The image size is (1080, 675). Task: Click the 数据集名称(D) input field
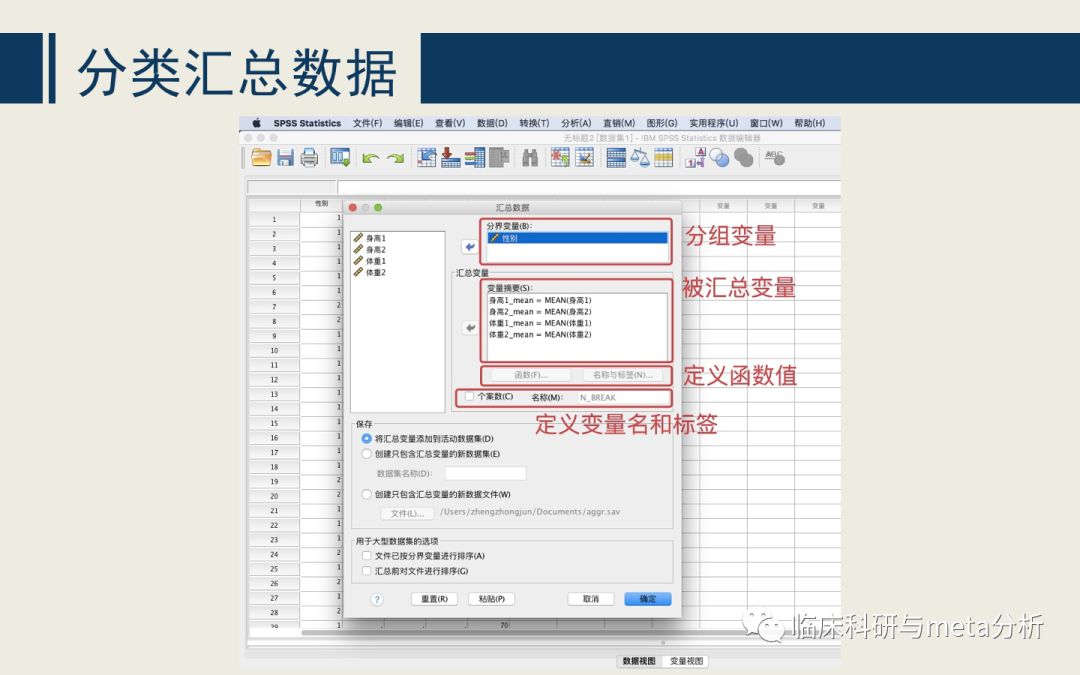pyautogui.click(x=486, y=473)
